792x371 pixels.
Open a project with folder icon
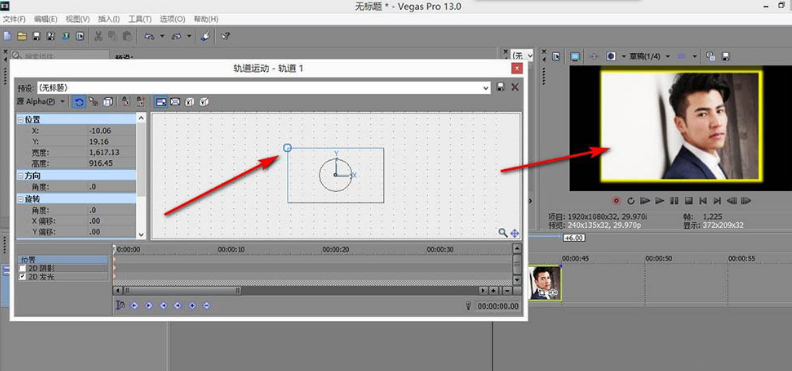[22, 36]
